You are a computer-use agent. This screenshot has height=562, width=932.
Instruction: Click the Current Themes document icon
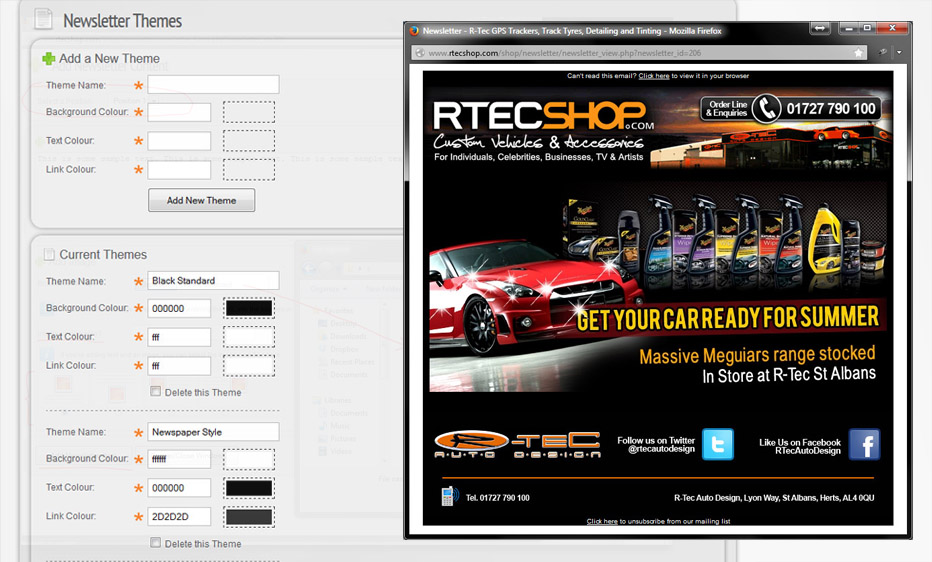point(49,255)
